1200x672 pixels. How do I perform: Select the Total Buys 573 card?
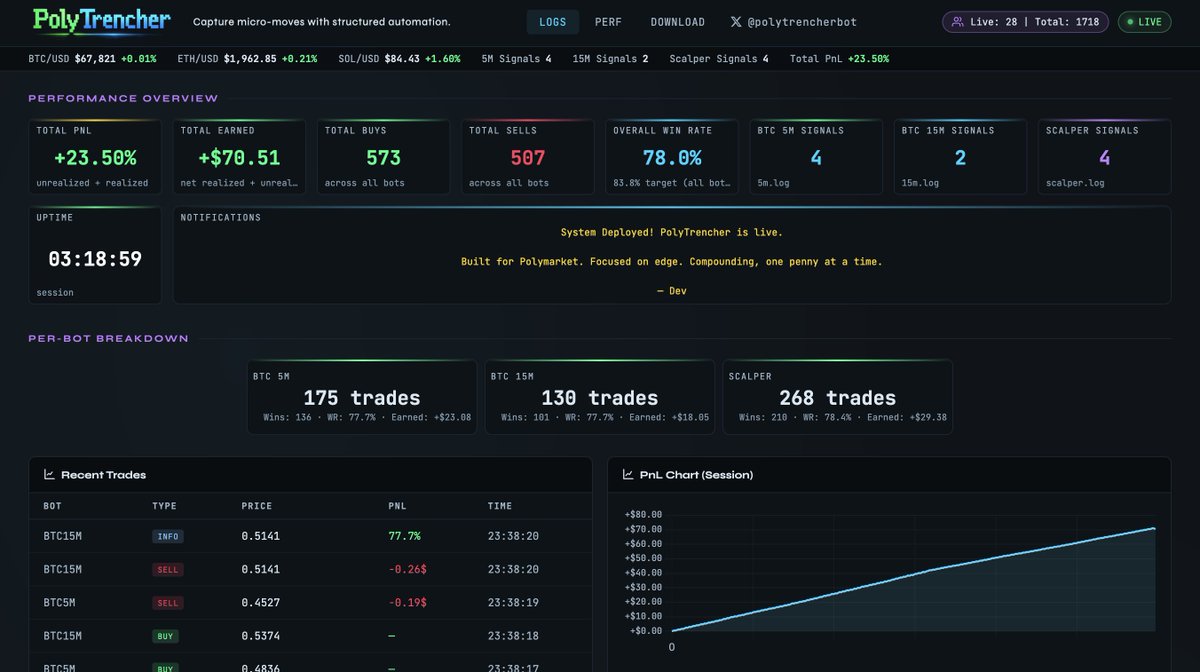[x=383, y=157]
